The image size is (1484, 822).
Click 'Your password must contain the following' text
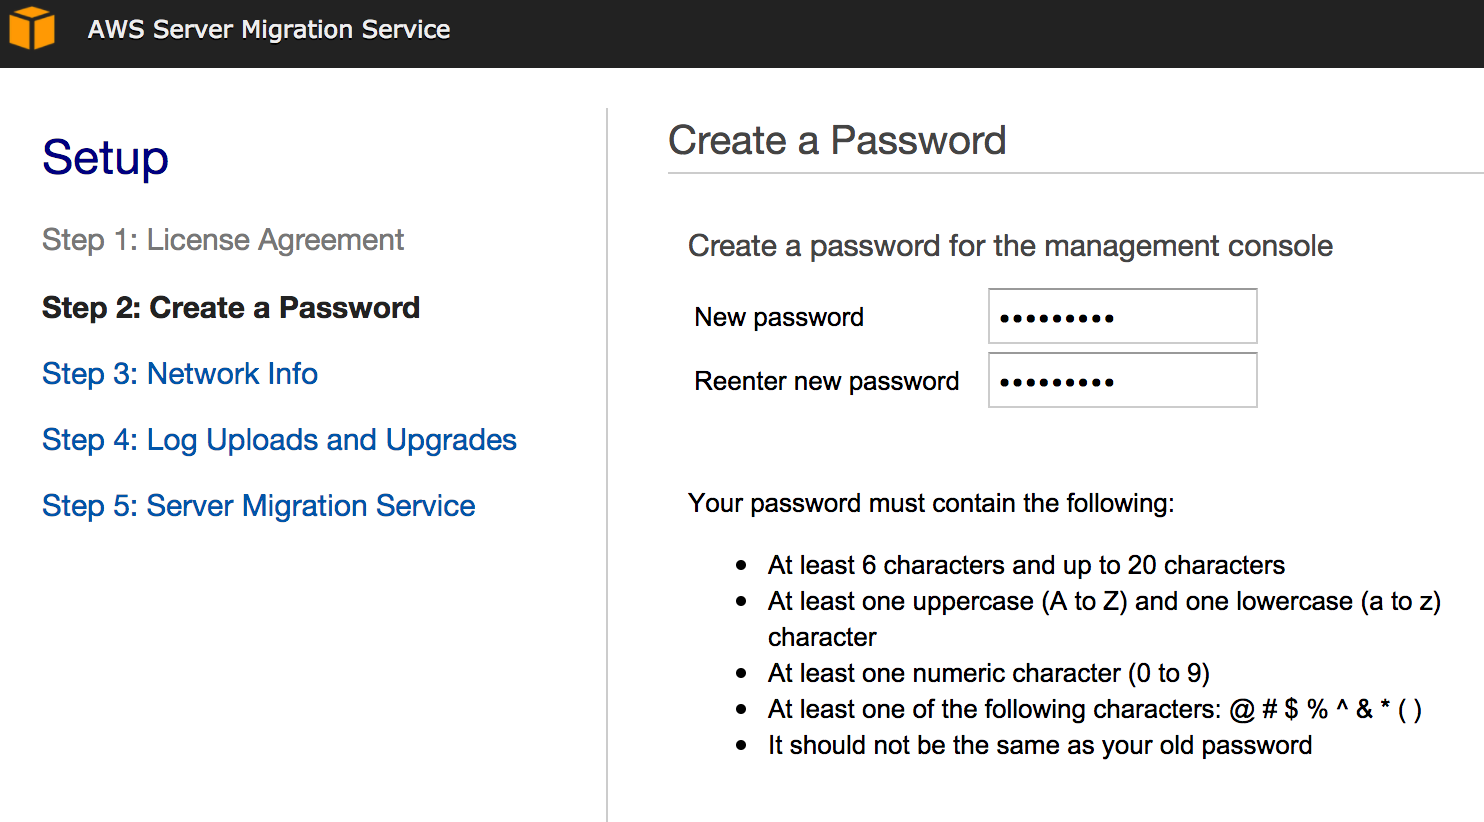[x=930, y=503]
